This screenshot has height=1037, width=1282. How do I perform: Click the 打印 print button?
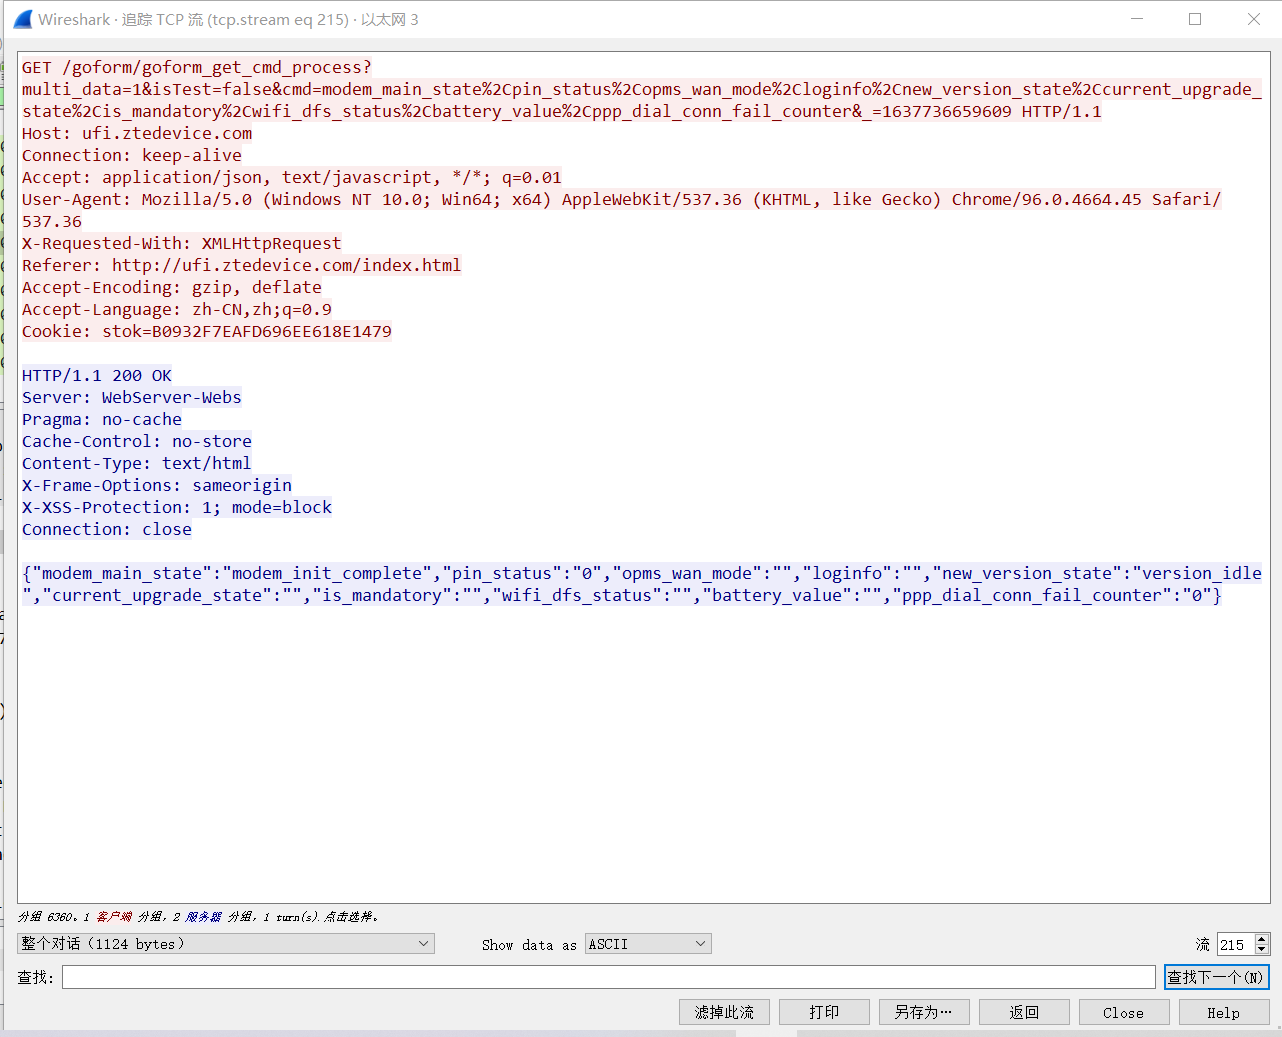tap(824, 1012)
